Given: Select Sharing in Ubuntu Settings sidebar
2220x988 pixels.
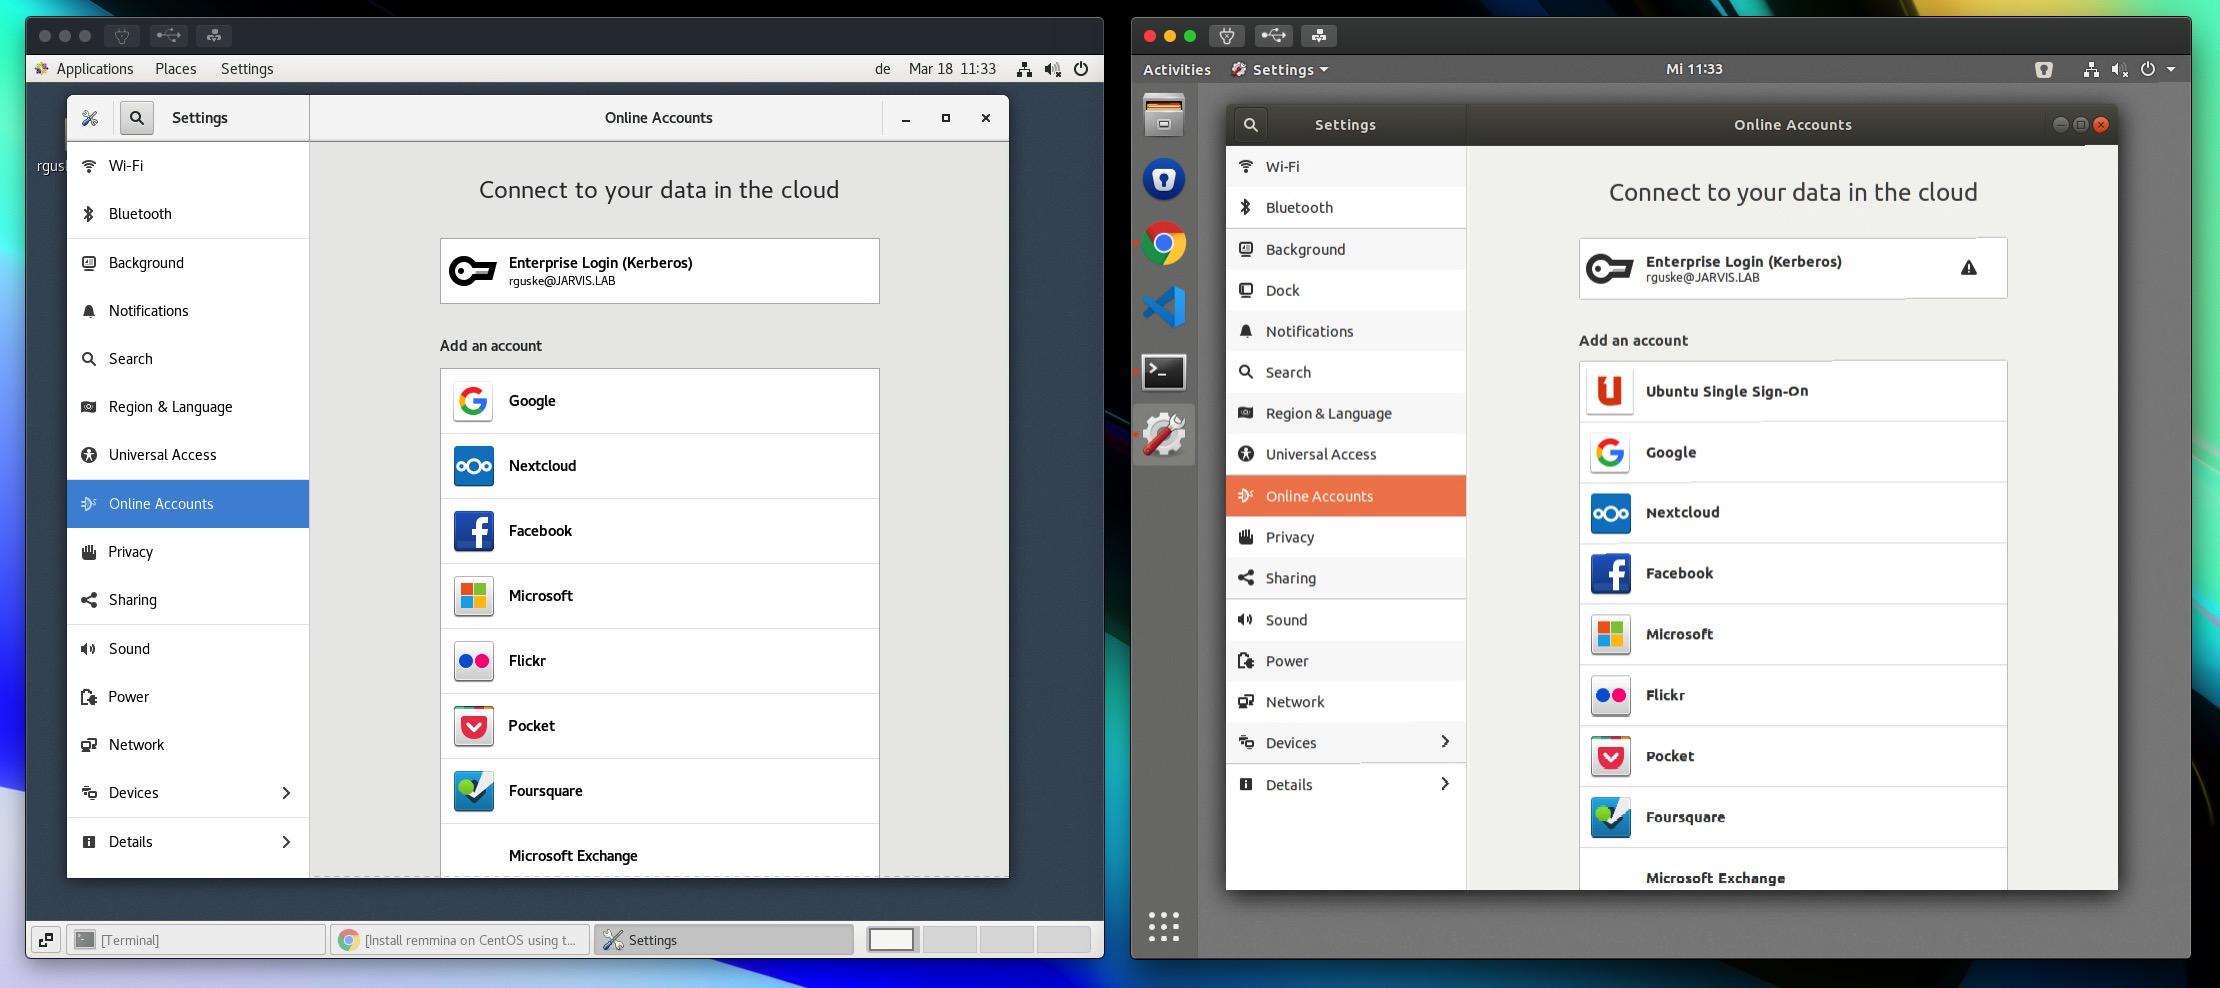Looking at the screenshot, I should coord(1346,578).
